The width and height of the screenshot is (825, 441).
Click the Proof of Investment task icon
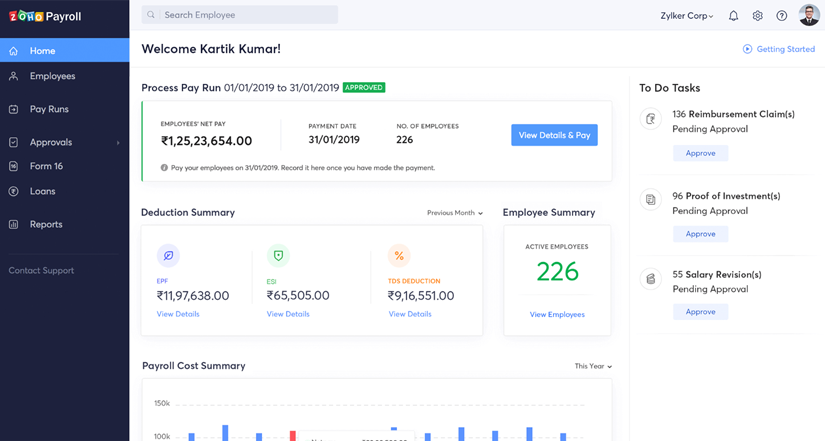651,200
